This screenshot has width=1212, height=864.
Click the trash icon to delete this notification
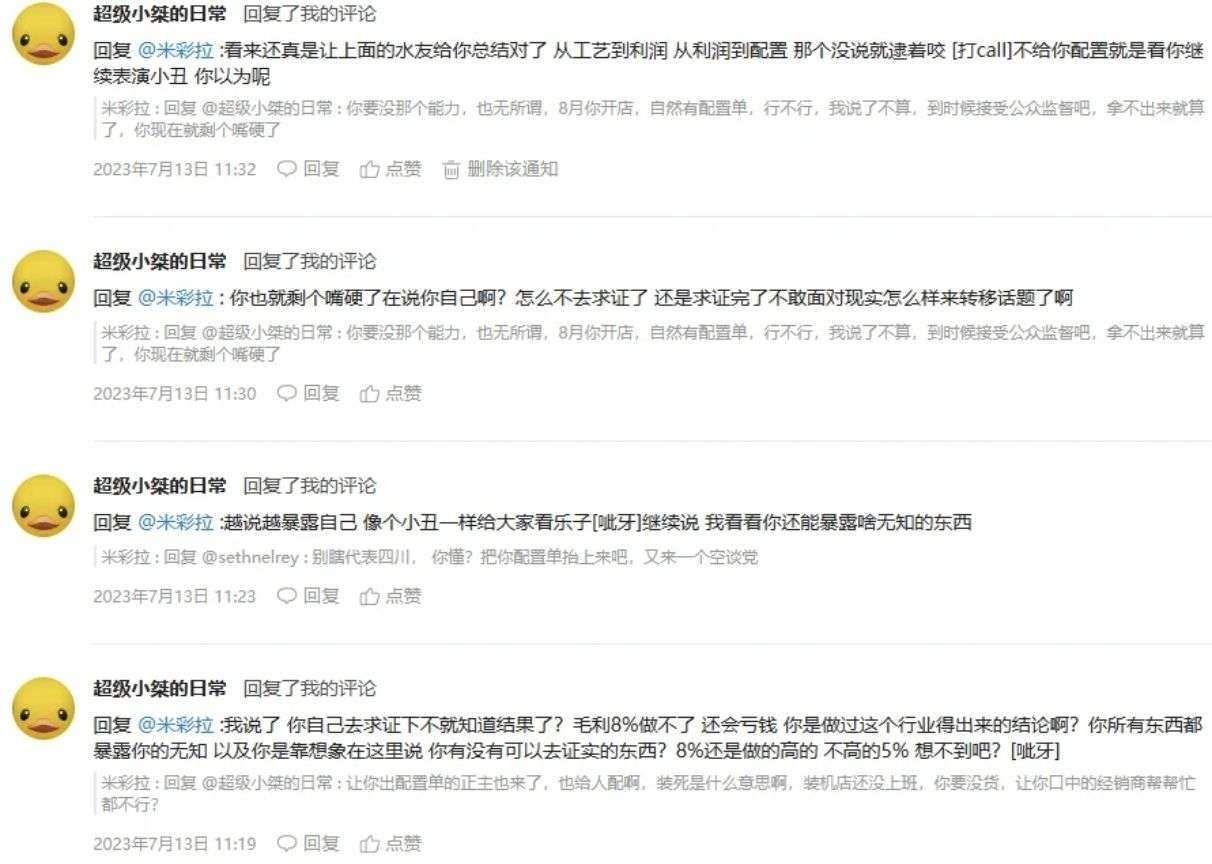pyautogui.click(x=451, y=170)
